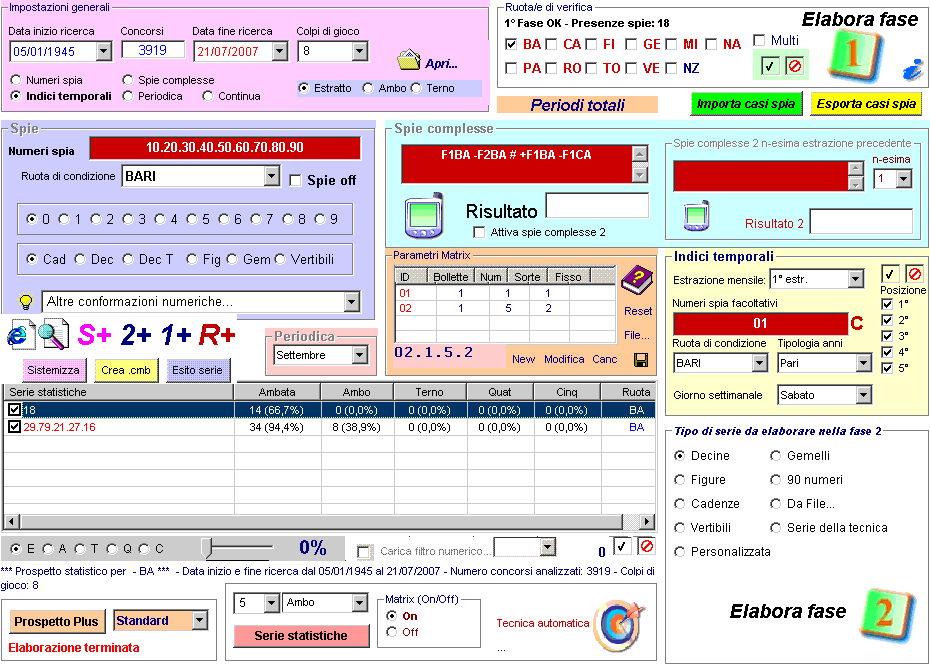Viewport: 930px width, 667px height.
Task: Open Ruota di condizione BARI dropdown in Spie
Action: [x=271, y=176]
